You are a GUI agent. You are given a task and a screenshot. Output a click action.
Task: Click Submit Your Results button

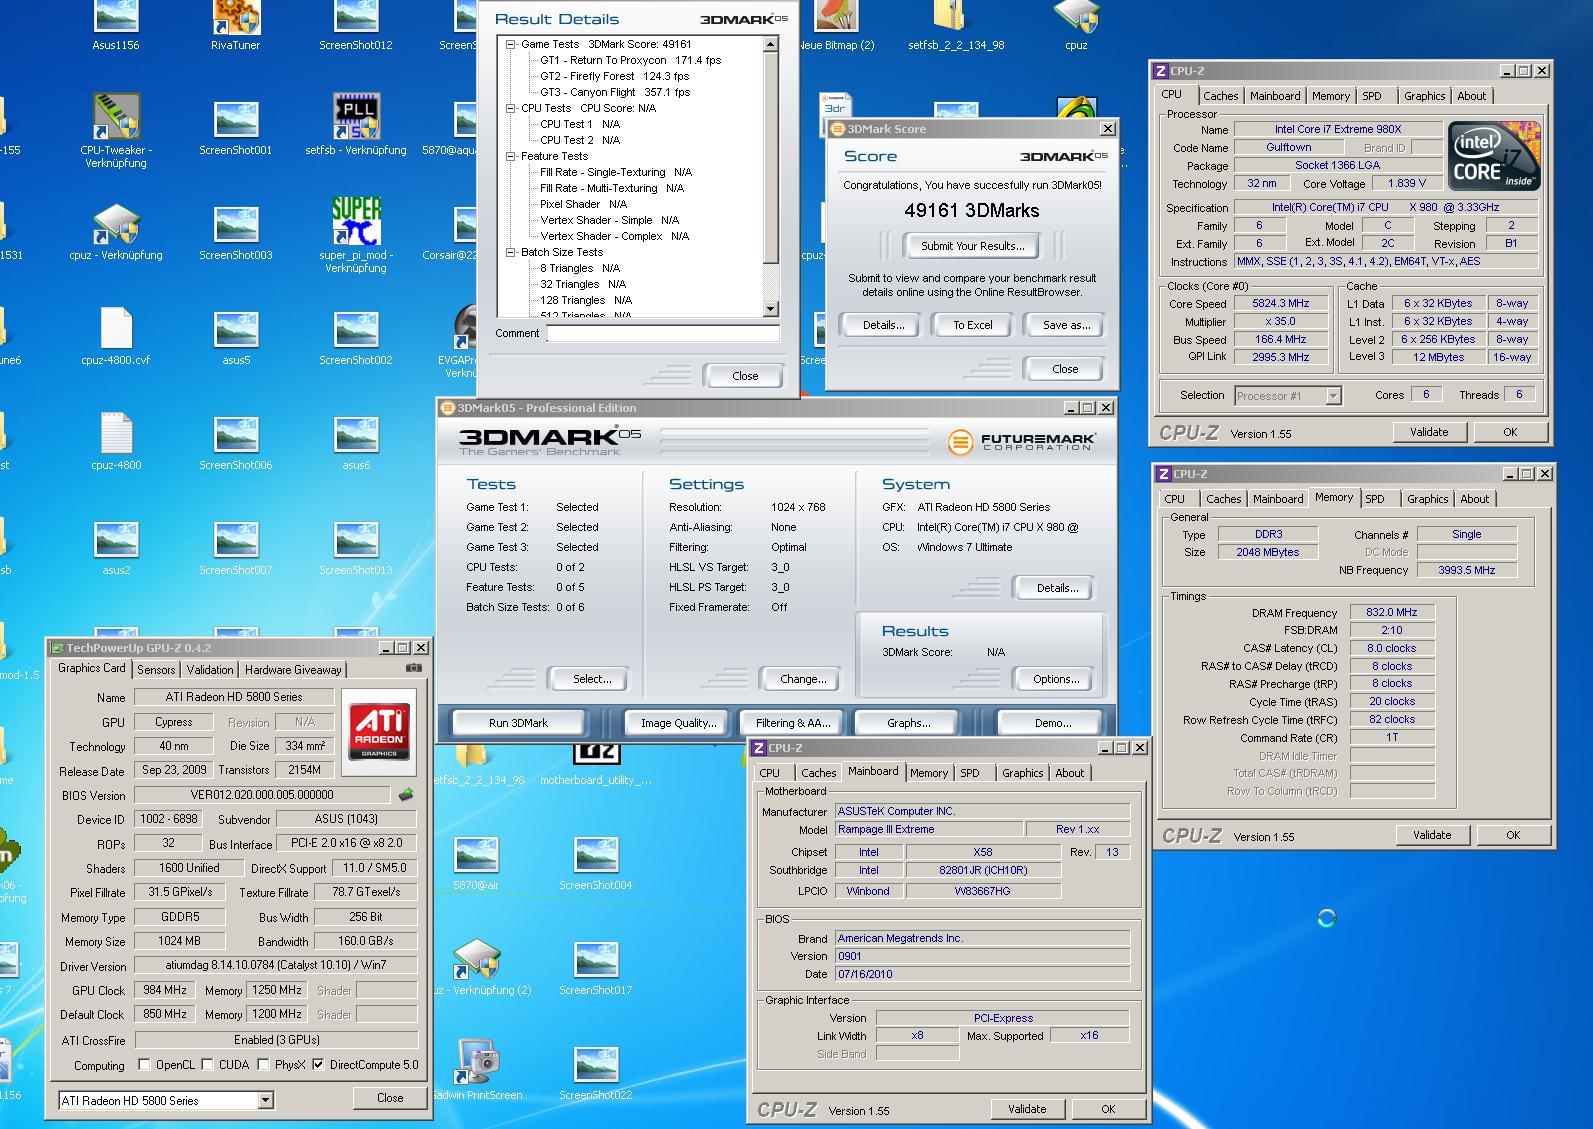tap(972, 246)
